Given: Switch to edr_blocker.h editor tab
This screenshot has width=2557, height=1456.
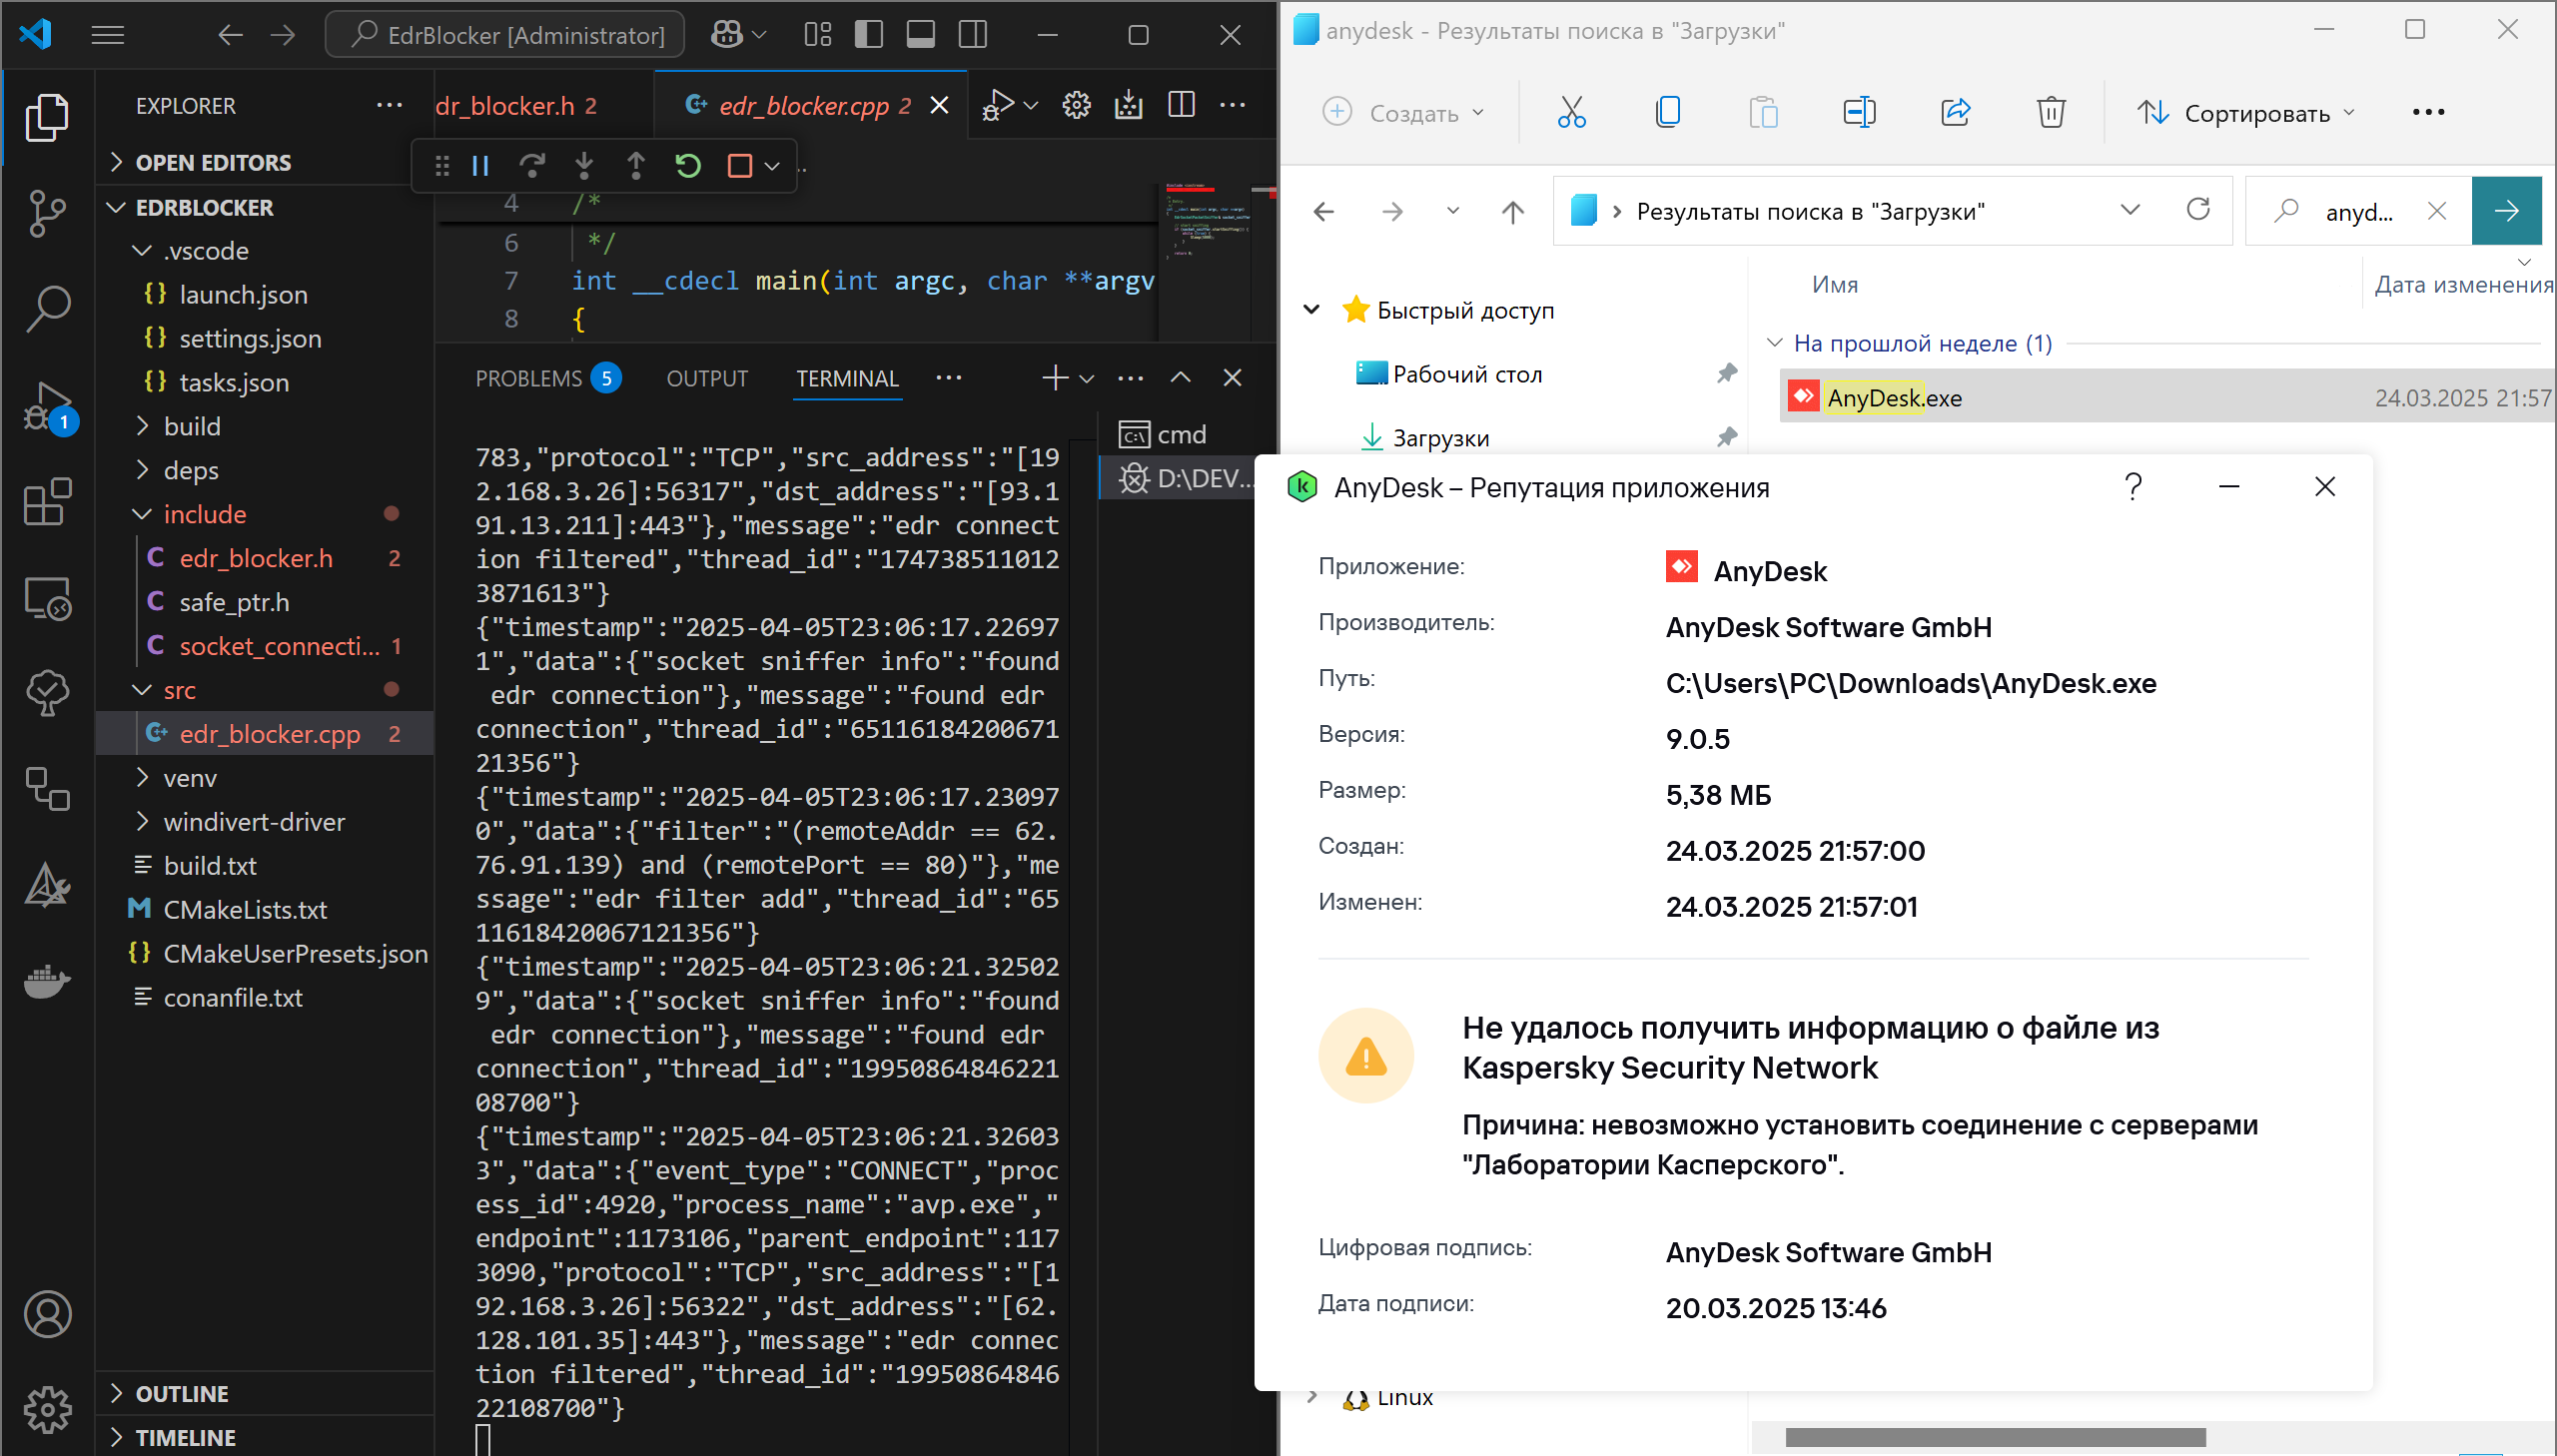Looking at the screenshot, I should tap(516, 105).
